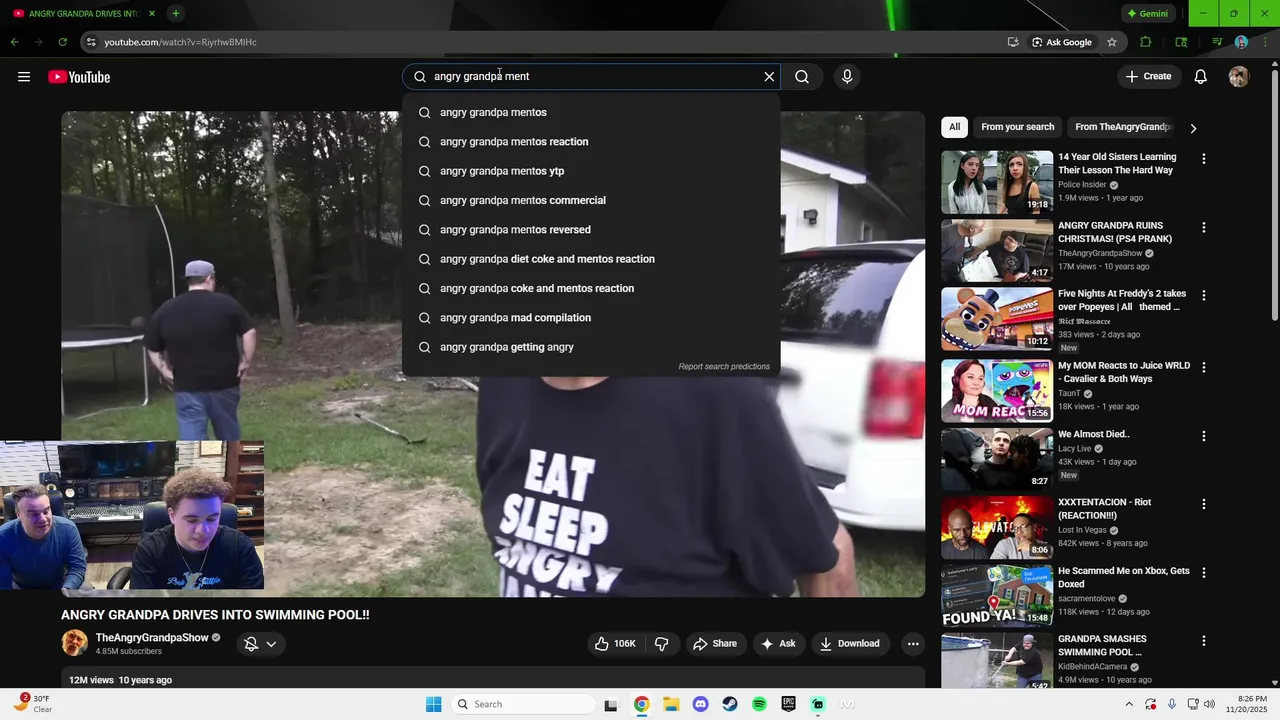The height and width of the screenshot is (720, 1280).
Task: Open options for 'We Almost Died..' video
Action: click(x=1203, y=436)
